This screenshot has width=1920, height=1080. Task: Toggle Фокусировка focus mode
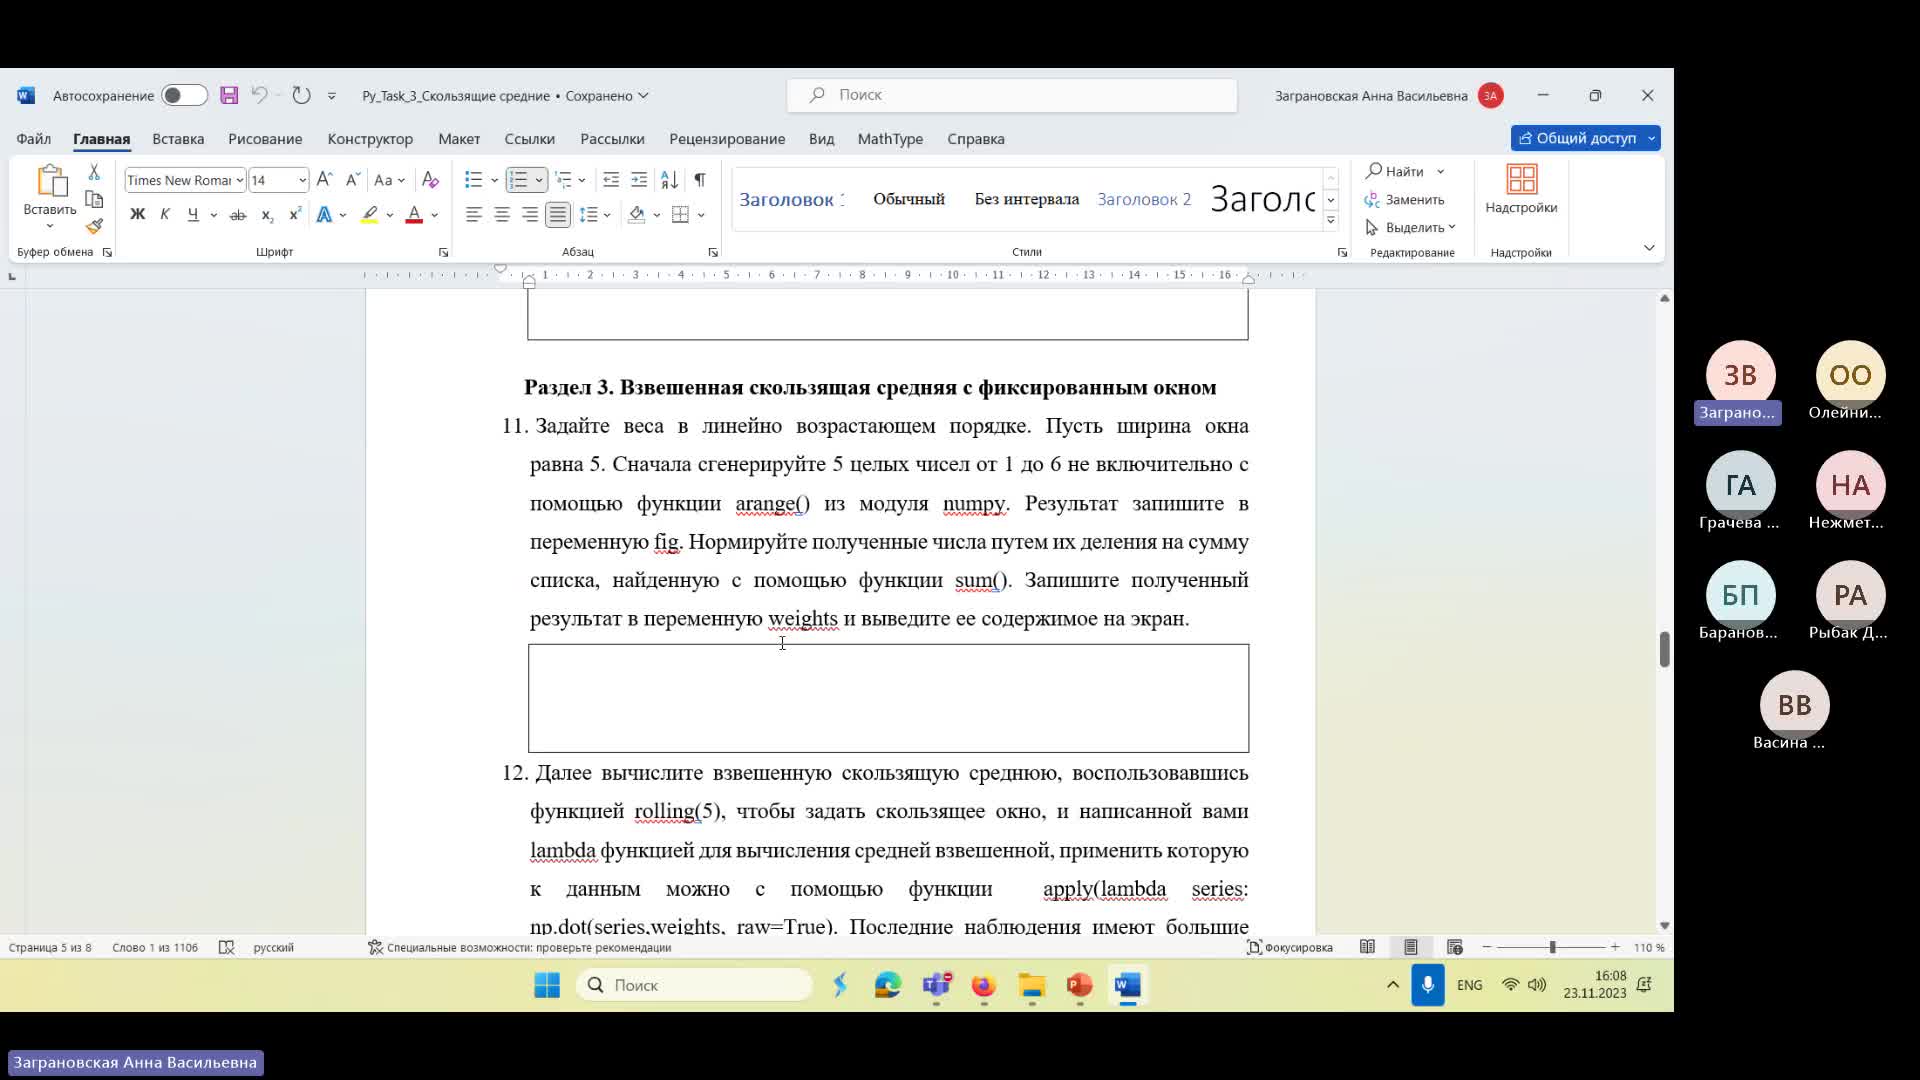[1290, 947]
